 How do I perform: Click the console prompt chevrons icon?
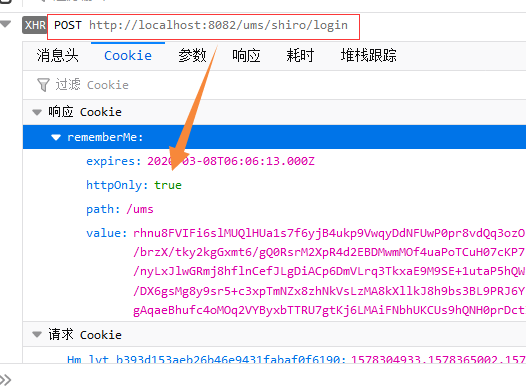pos(6,380)
